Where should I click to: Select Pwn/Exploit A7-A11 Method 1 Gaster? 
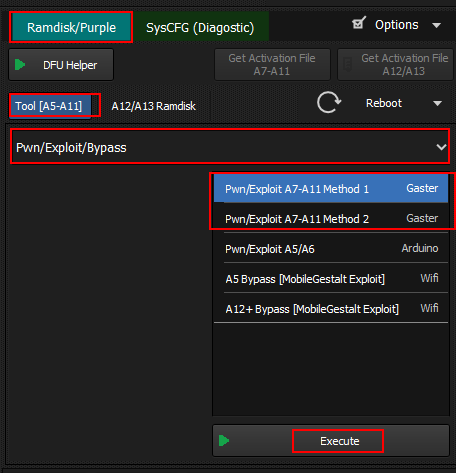[x=331, y=189]
